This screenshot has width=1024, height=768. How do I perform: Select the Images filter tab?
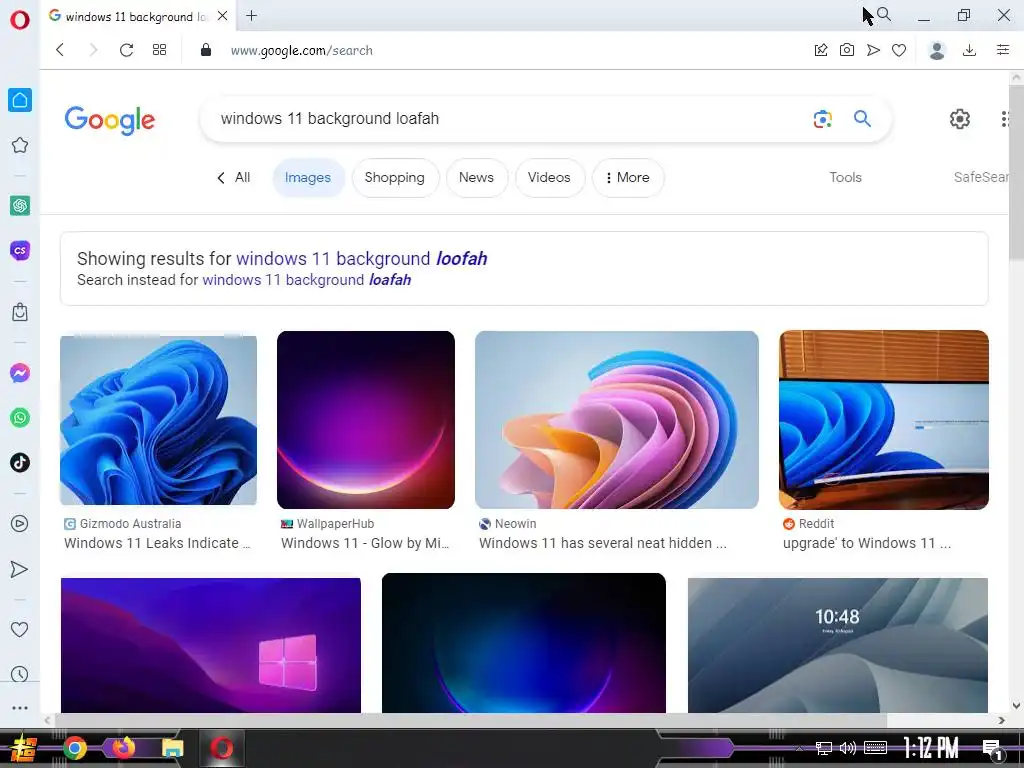(x=308, y=178)
